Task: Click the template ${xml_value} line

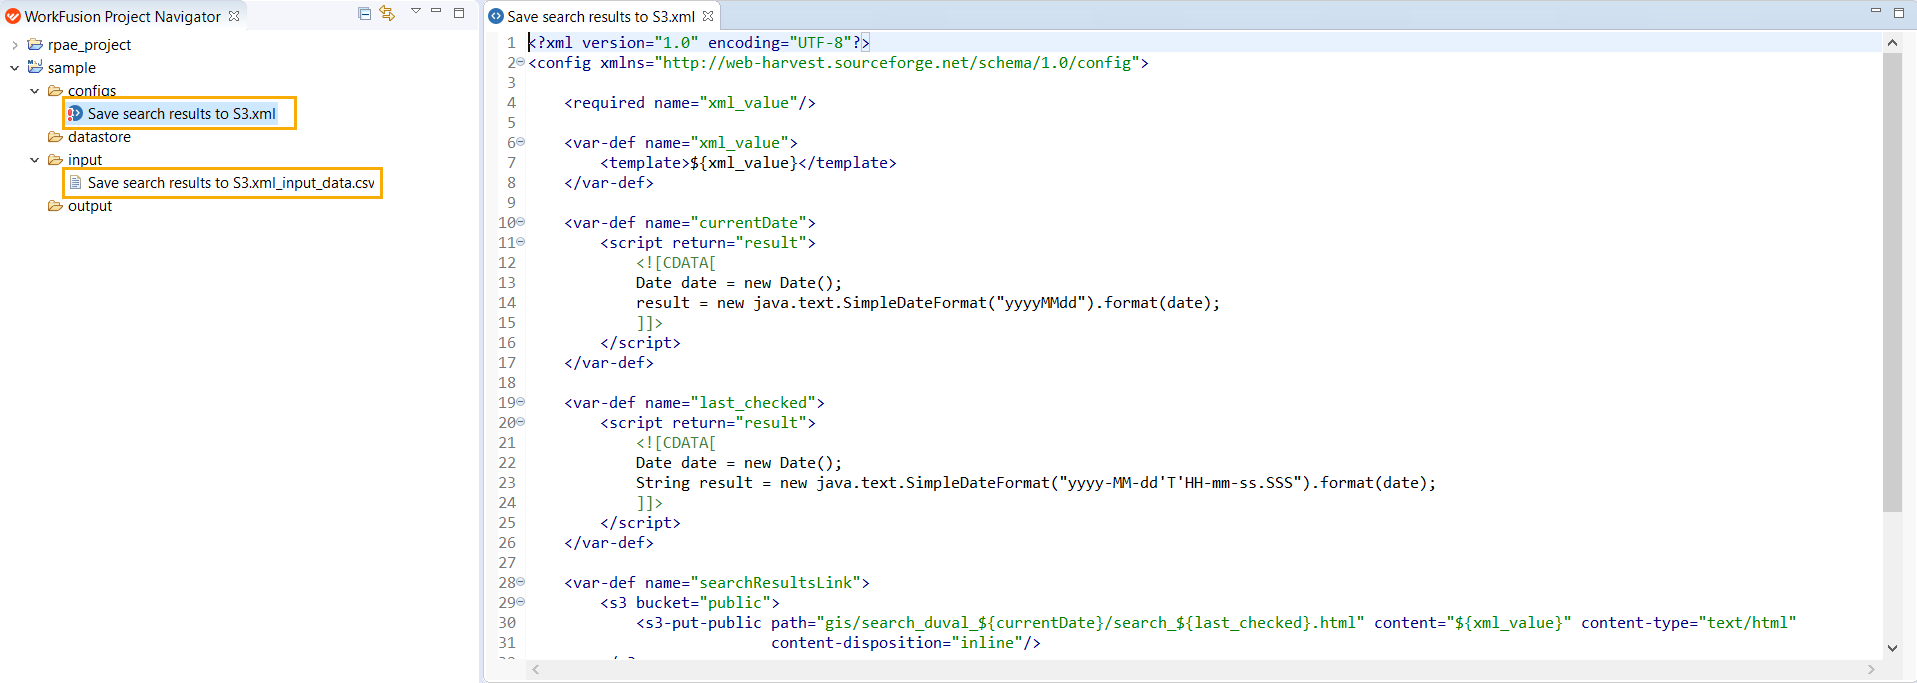Action: coord(748,162)
